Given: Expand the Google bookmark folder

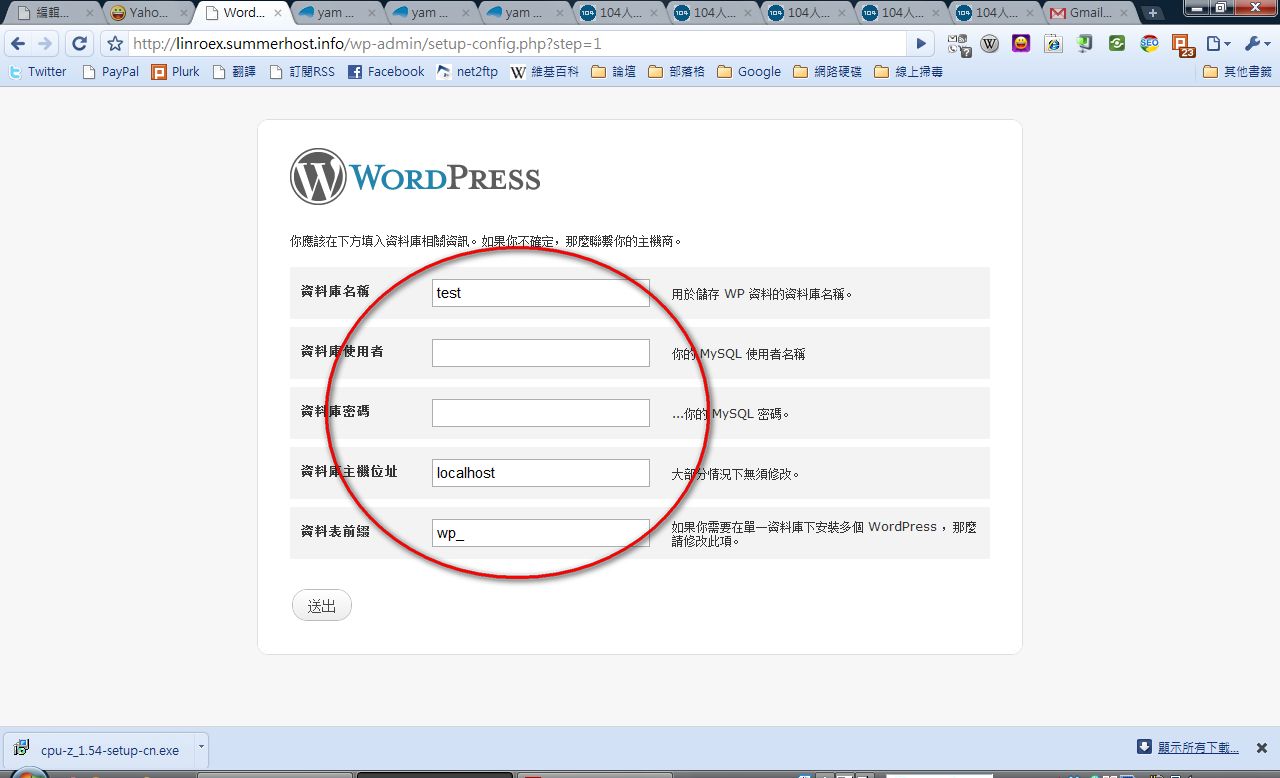Looking at the screenshot, I should (749, 72).
